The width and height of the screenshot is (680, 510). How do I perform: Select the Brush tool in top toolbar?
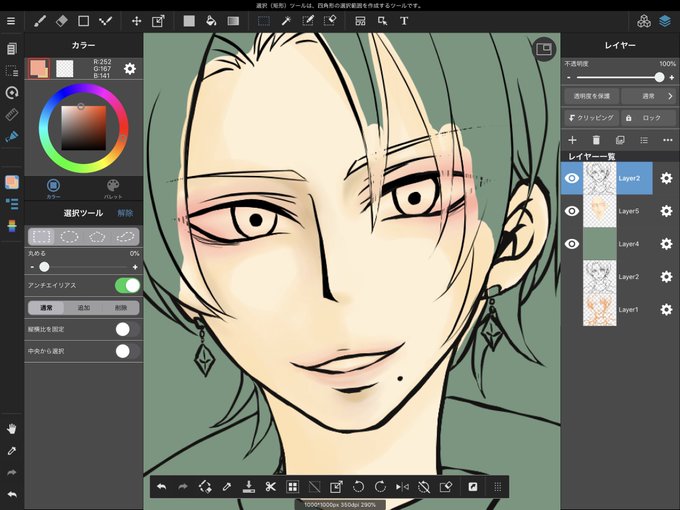pos(40,21)
